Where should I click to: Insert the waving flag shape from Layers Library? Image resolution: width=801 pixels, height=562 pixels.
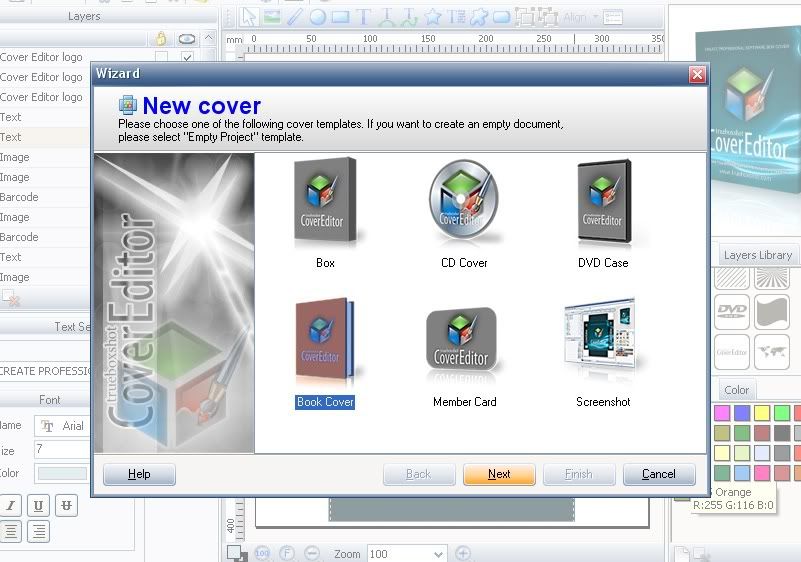(772, 311)
